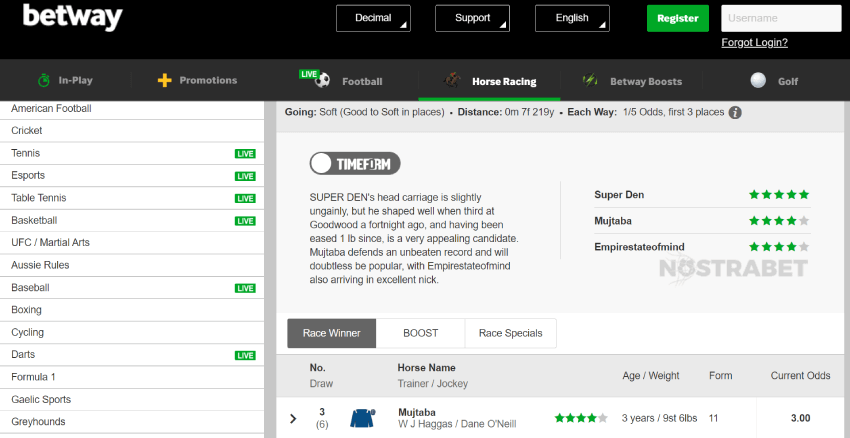Click the Golf ball icon

[758, 80]
